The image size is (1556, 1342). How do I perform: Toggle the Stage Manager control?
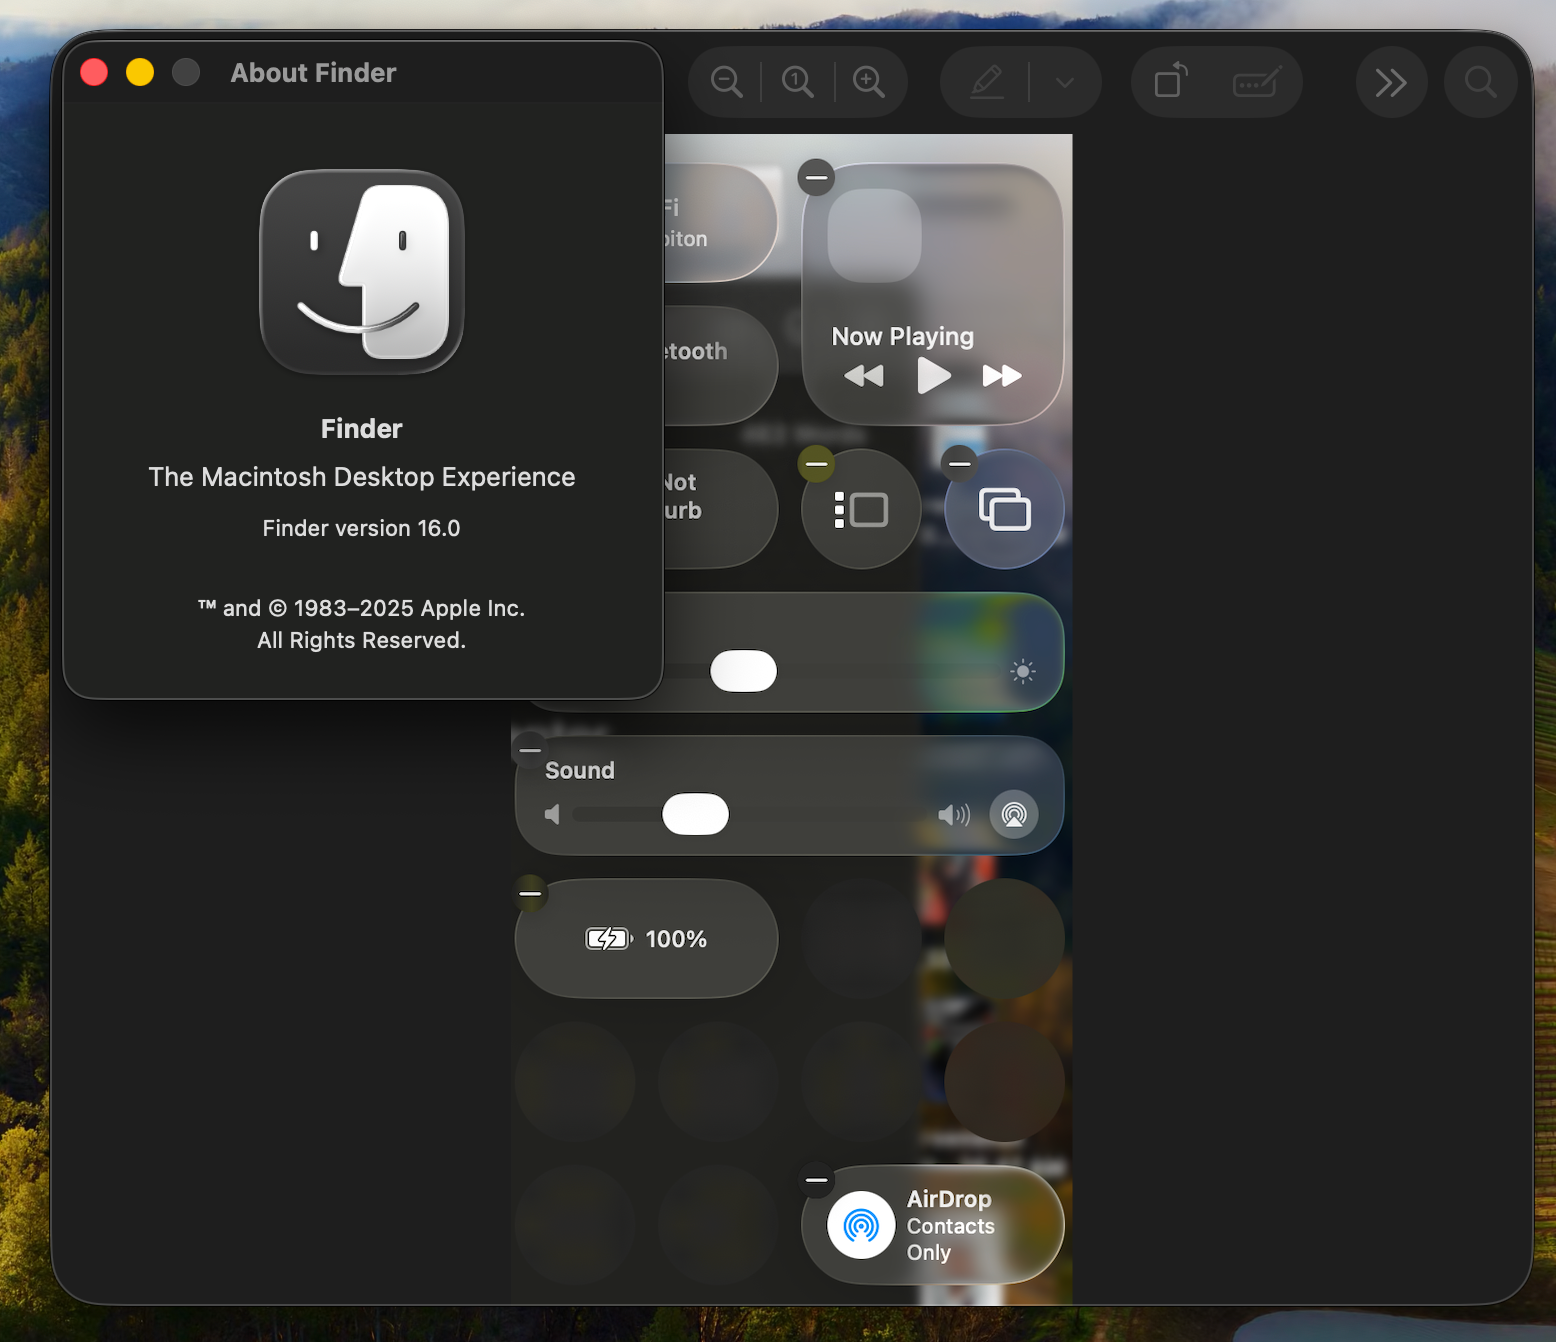[x=861, y=509]
